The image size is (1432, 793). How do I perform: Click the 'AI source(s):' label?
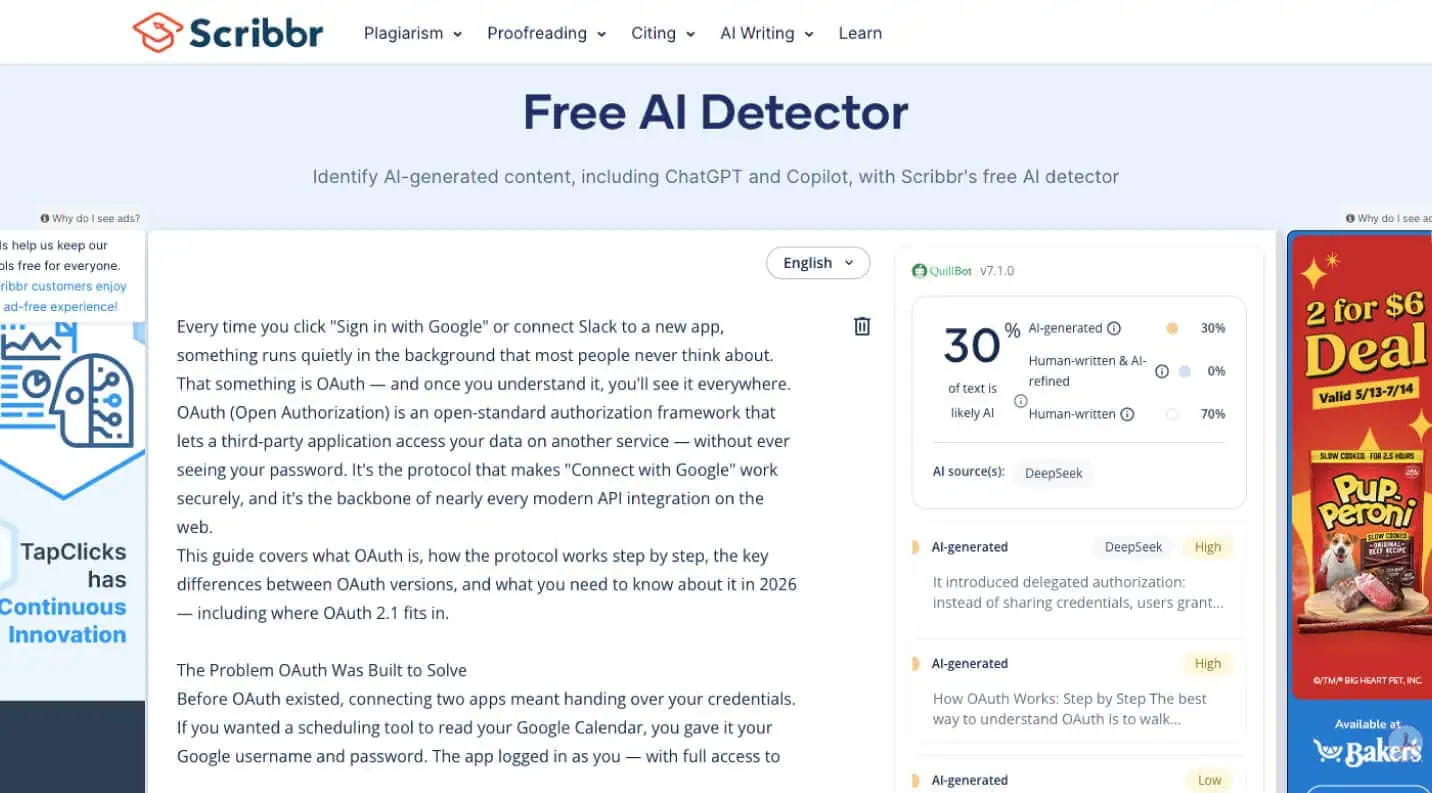(968, 472)
